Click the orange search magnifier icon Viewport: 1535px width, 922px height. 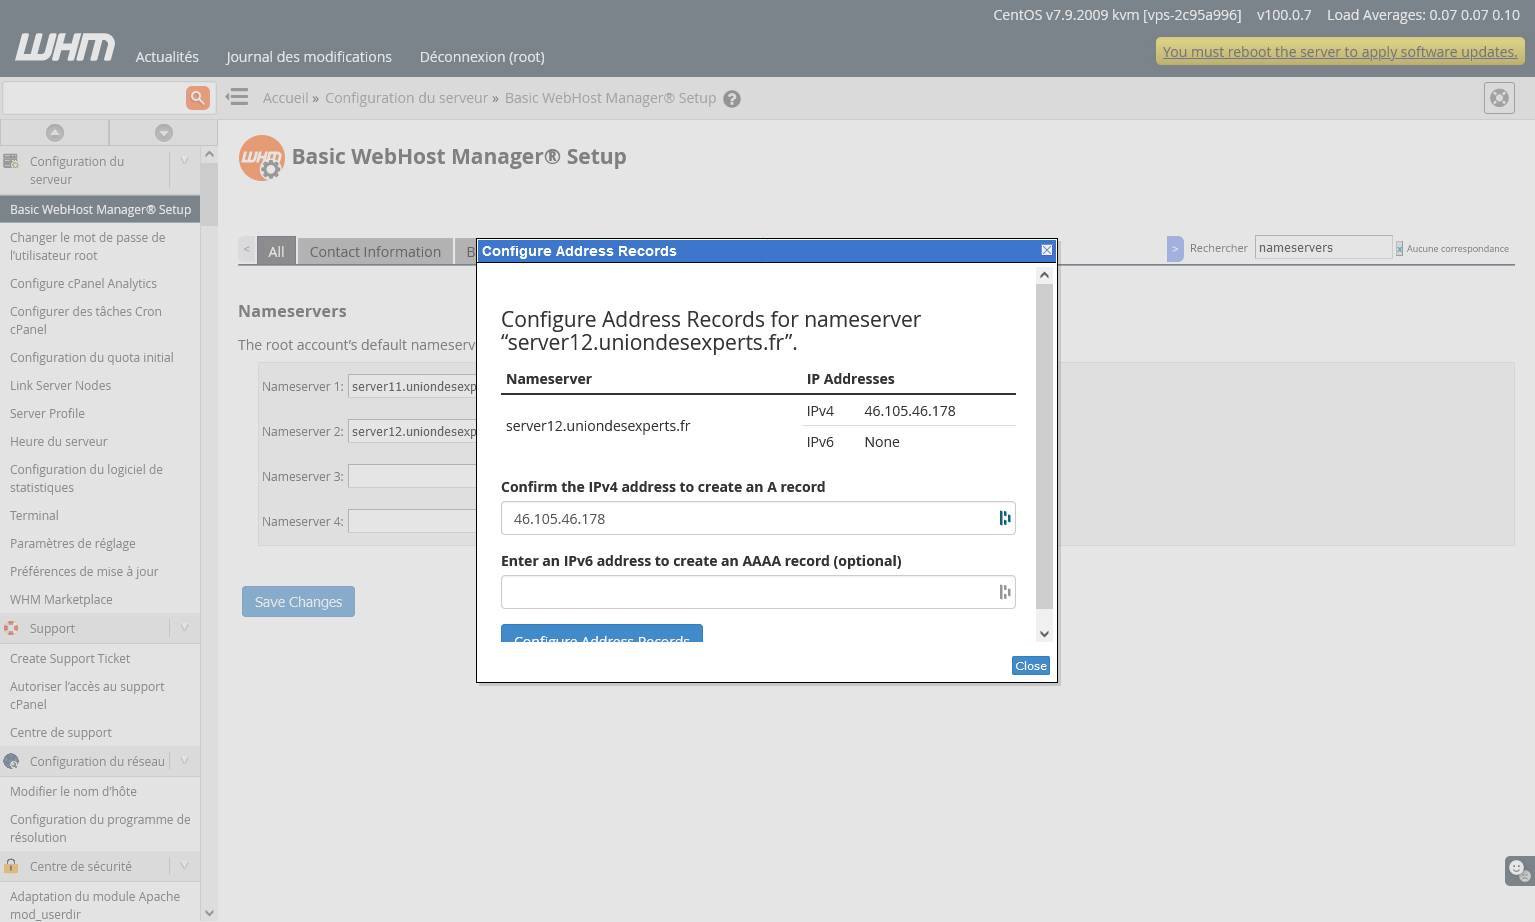pyautogui.click(x=197, y=97)
